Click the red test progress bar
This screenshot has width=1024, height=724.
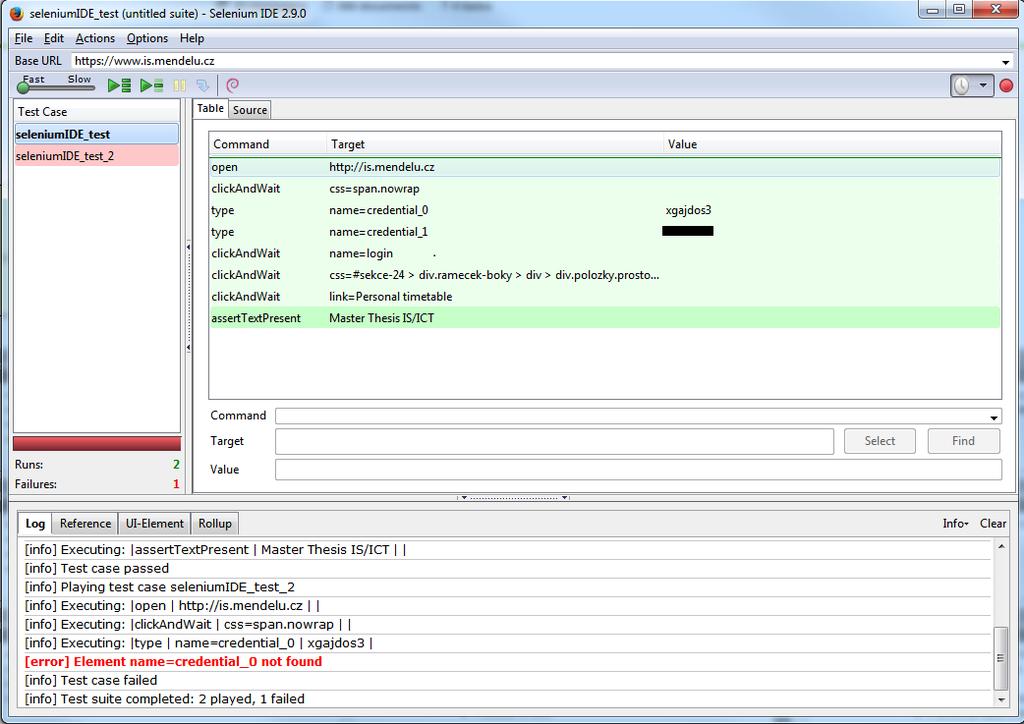(97, 444)
